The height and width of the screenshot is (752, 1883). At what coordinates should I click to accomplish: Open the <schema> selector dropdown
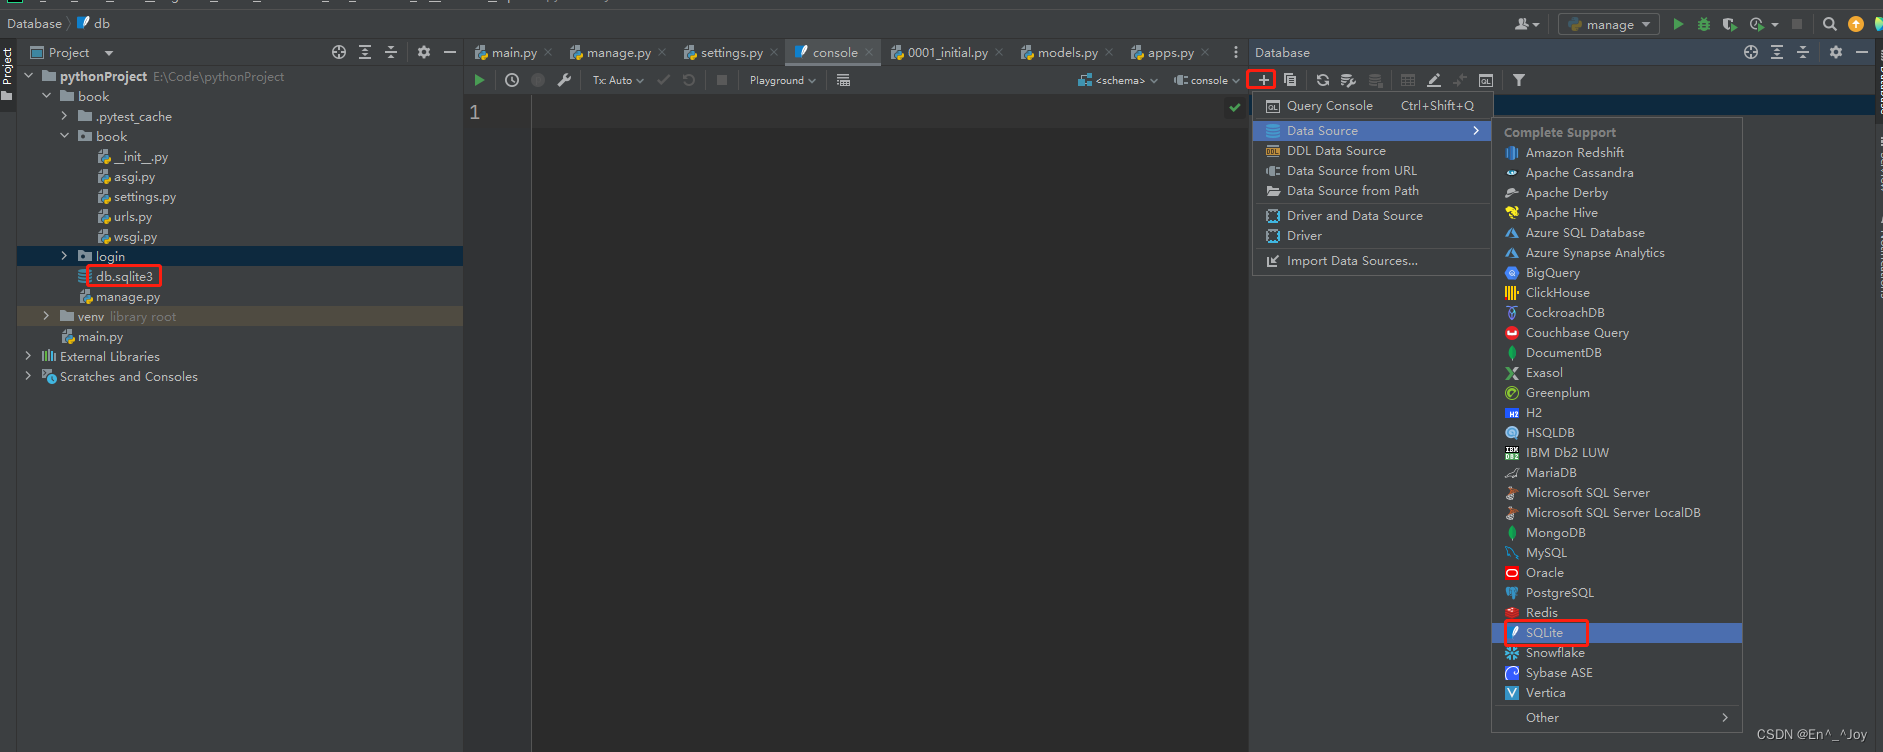pos(1118,80)
